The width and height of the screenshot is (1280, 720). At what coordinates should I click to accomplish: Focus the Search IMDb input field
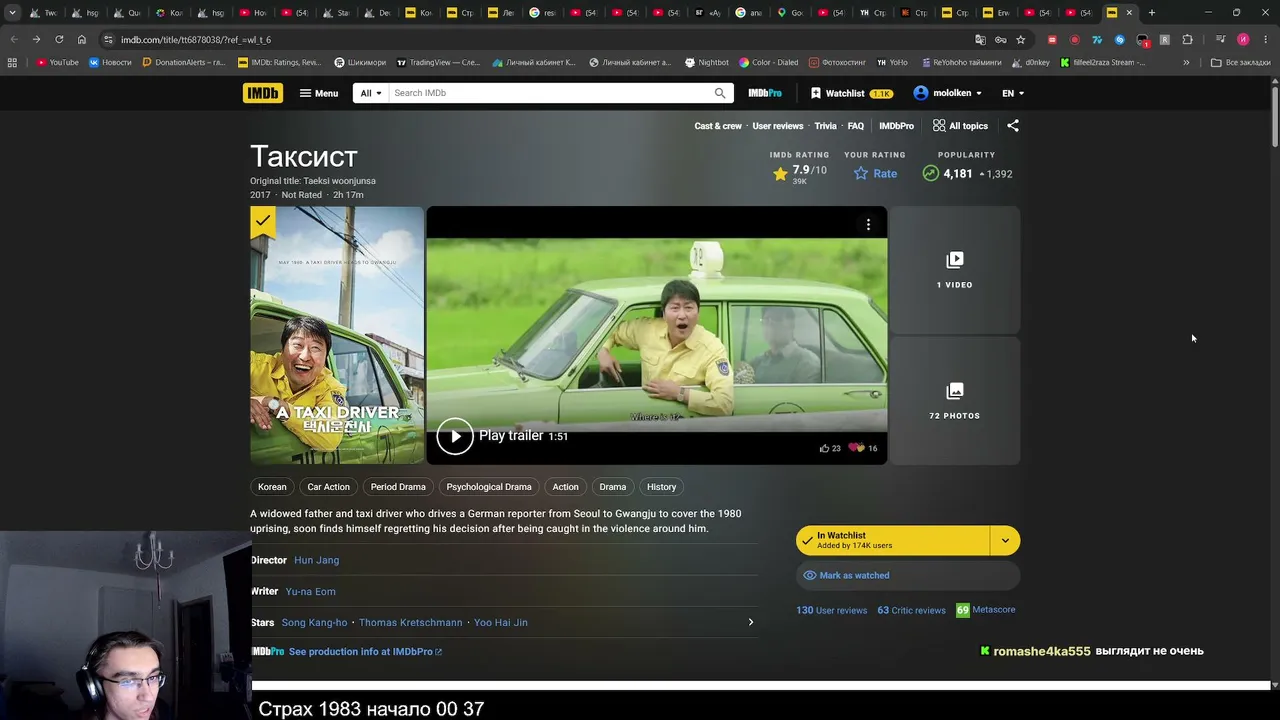[x=550, y=93]
